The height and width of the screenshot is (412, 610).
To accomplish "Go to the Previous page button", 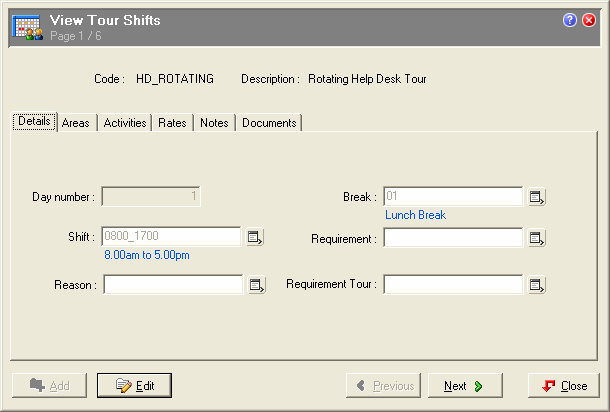I will pyautogui.click(x=383, y=386).
